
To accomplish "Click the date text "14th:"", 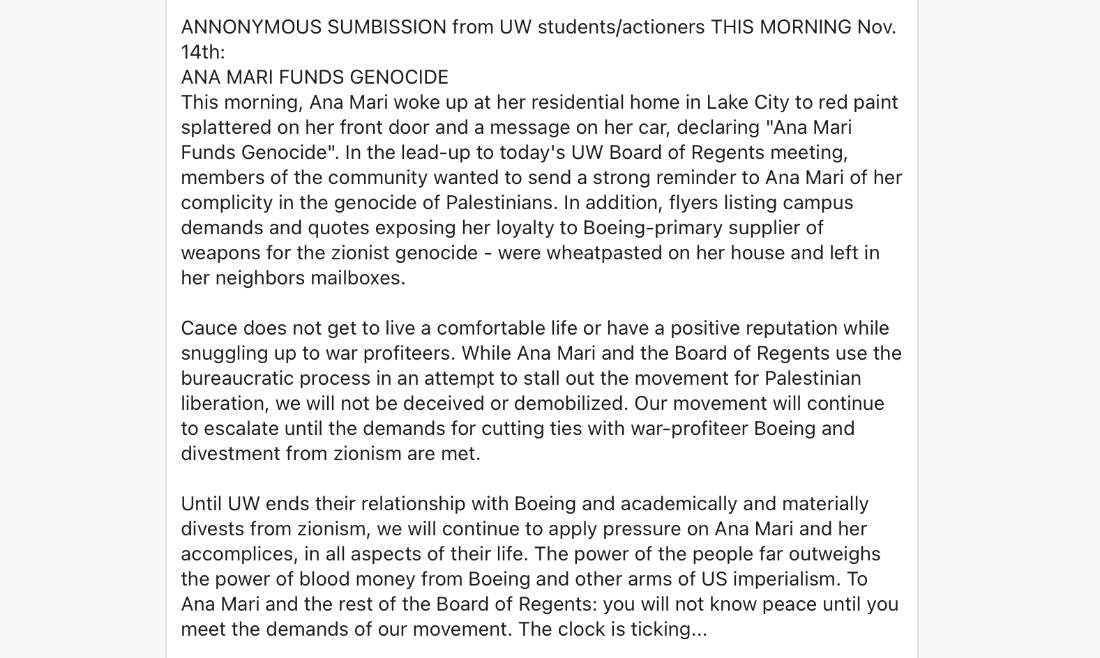I will click(203, 53).
